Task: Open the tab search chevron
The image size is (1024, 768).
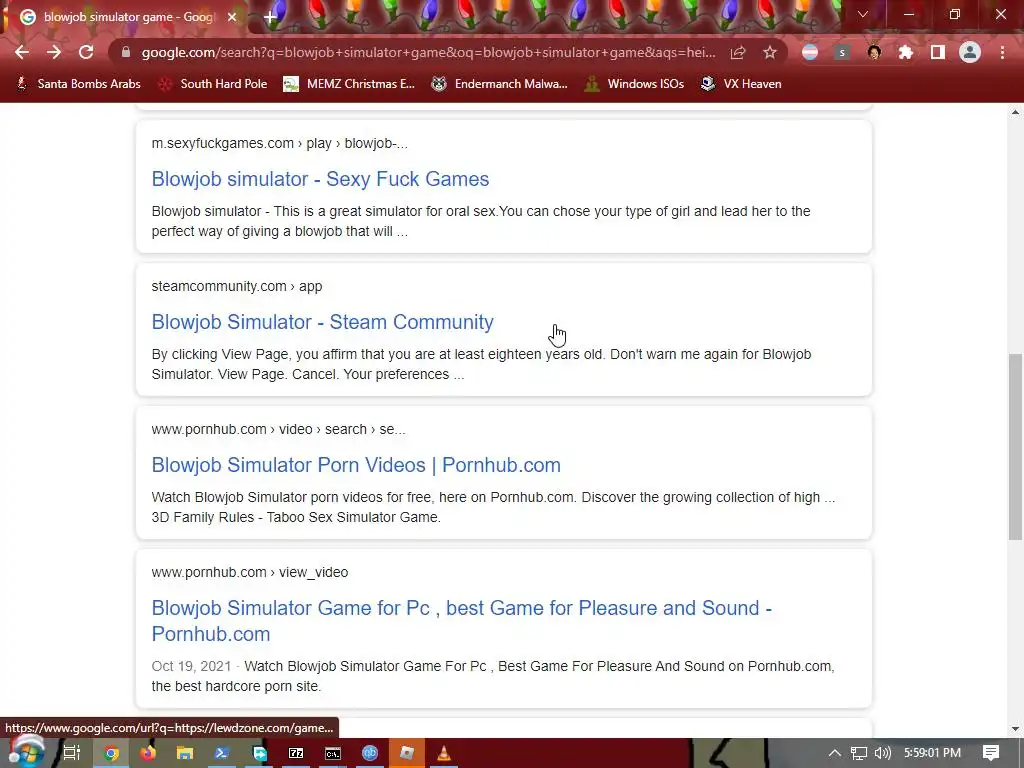Action: (863, 14)
